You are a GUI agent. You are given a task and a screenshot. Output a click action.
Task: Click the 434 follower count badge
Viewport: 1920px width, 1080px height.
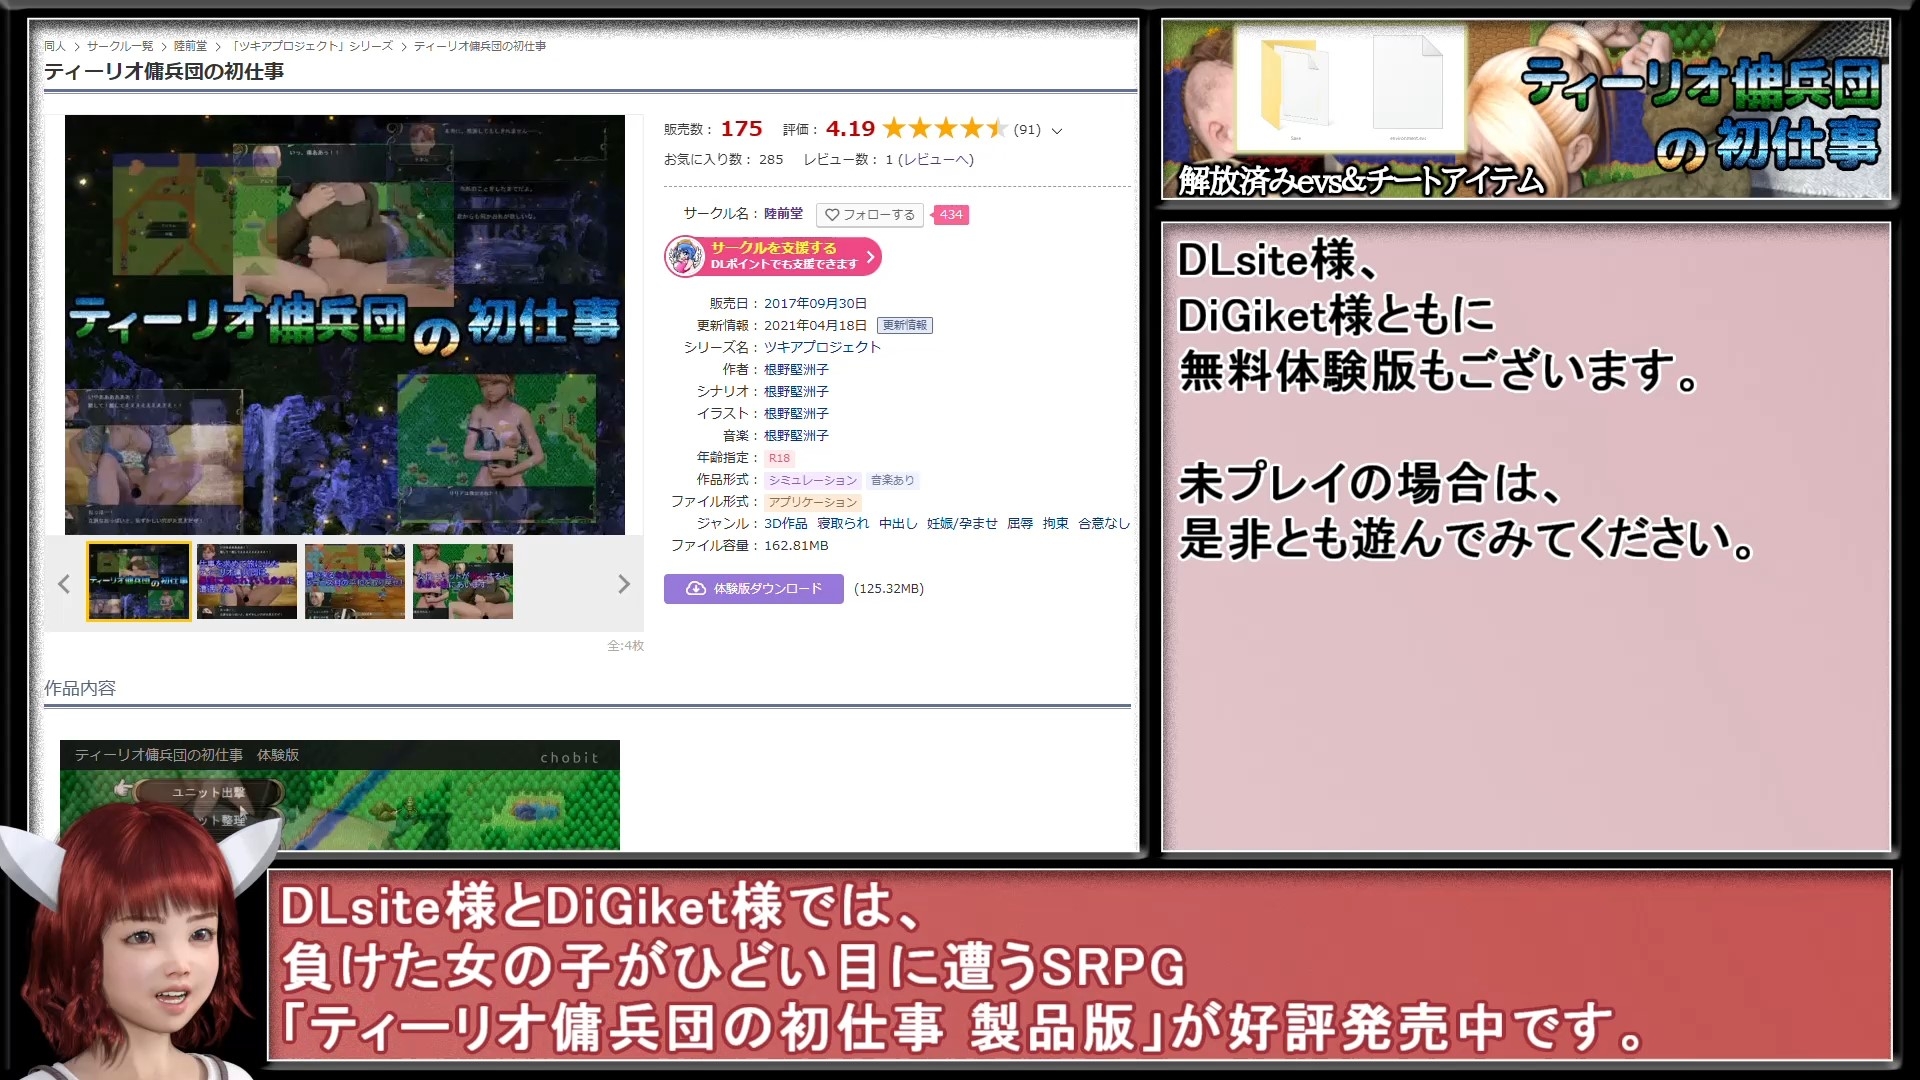pyautogui.click(x=950, y=215)
